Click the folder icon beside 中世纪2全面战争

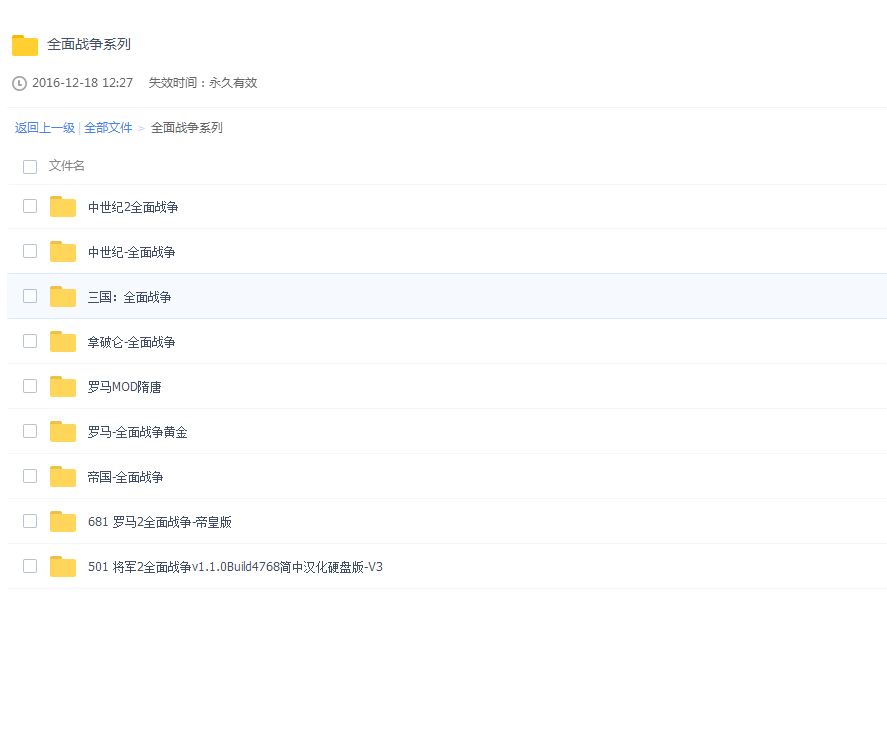click(63, 206)
